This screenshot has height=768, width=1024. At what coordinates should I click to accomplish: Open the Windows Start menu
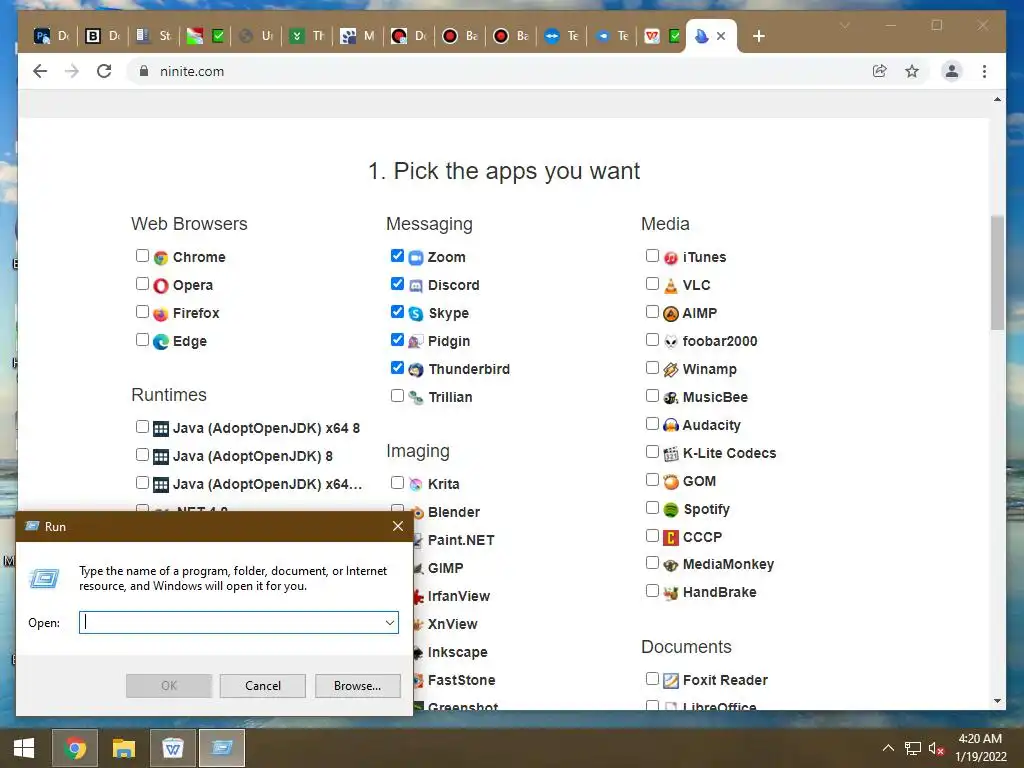coord(24,748)
